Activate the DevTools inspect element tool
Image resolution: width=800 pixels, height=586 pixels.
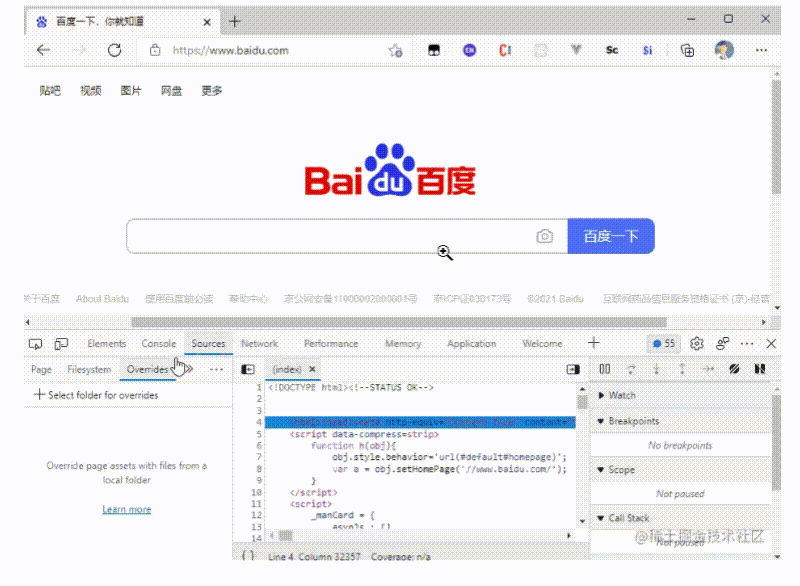35,344
